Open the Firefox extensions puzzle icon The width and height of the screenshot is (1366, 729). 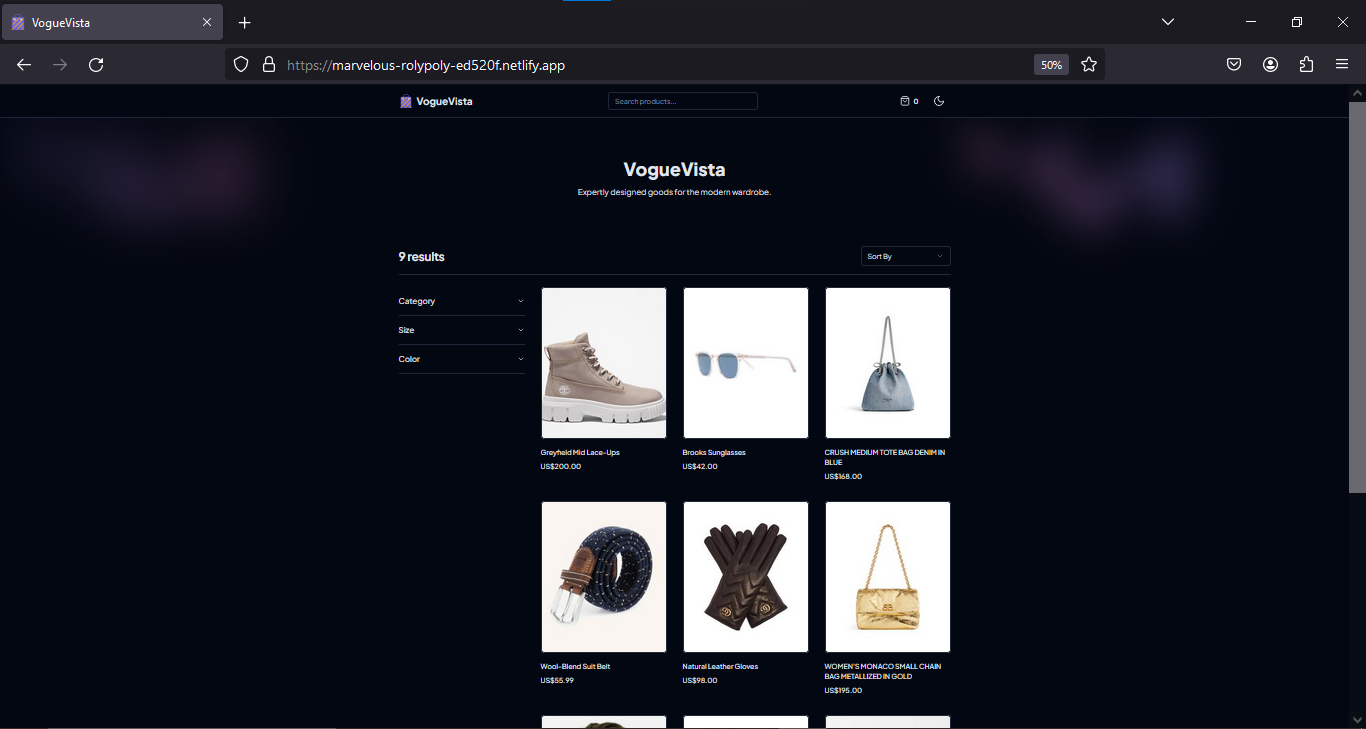coord(1306,65)
